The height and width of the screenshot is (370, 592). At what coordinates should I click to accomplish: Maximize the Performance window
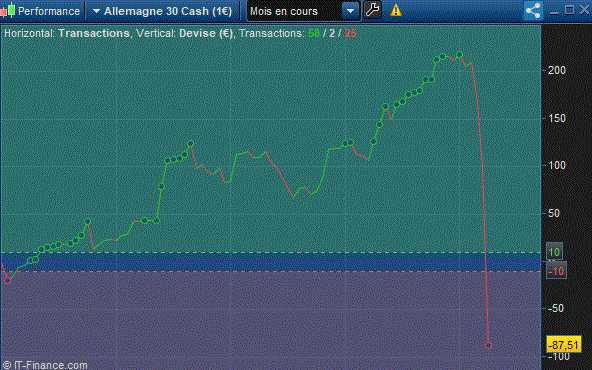click(x=569, y=10)
